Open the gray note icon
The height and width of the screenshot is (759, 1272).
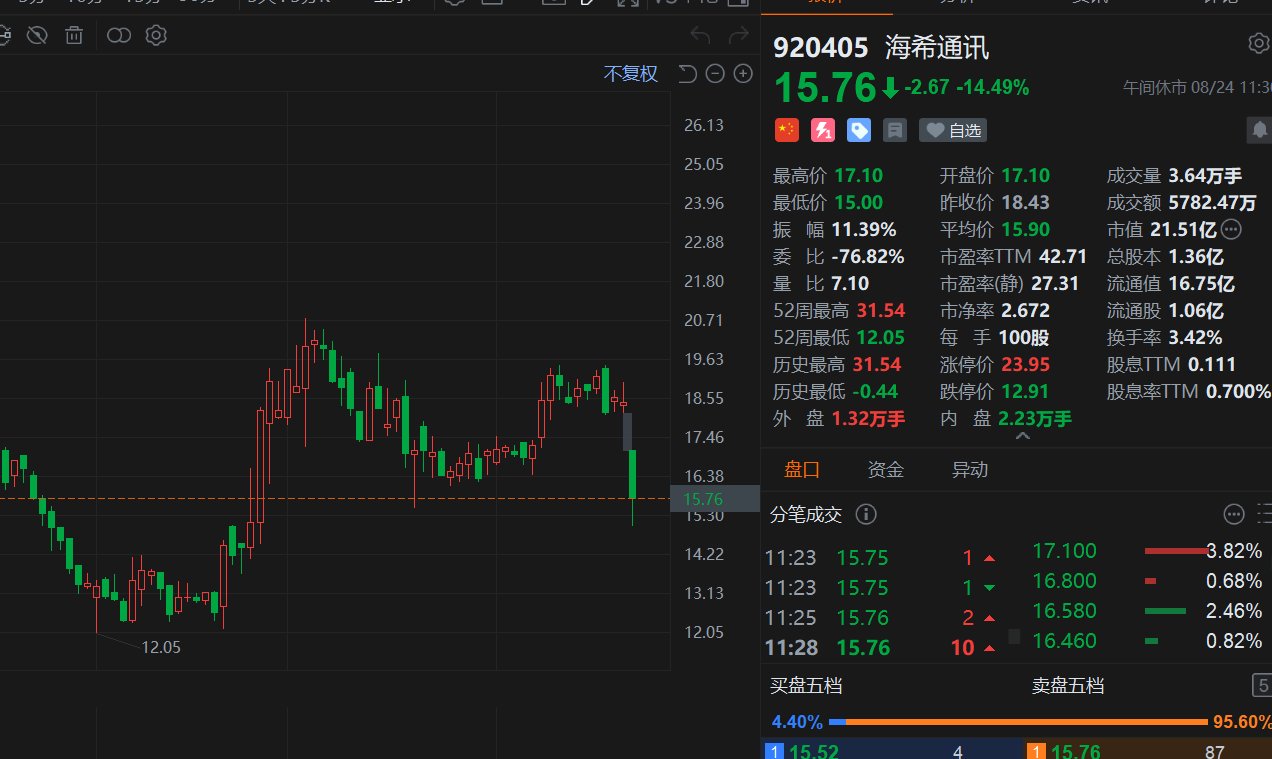coord(894,129)
